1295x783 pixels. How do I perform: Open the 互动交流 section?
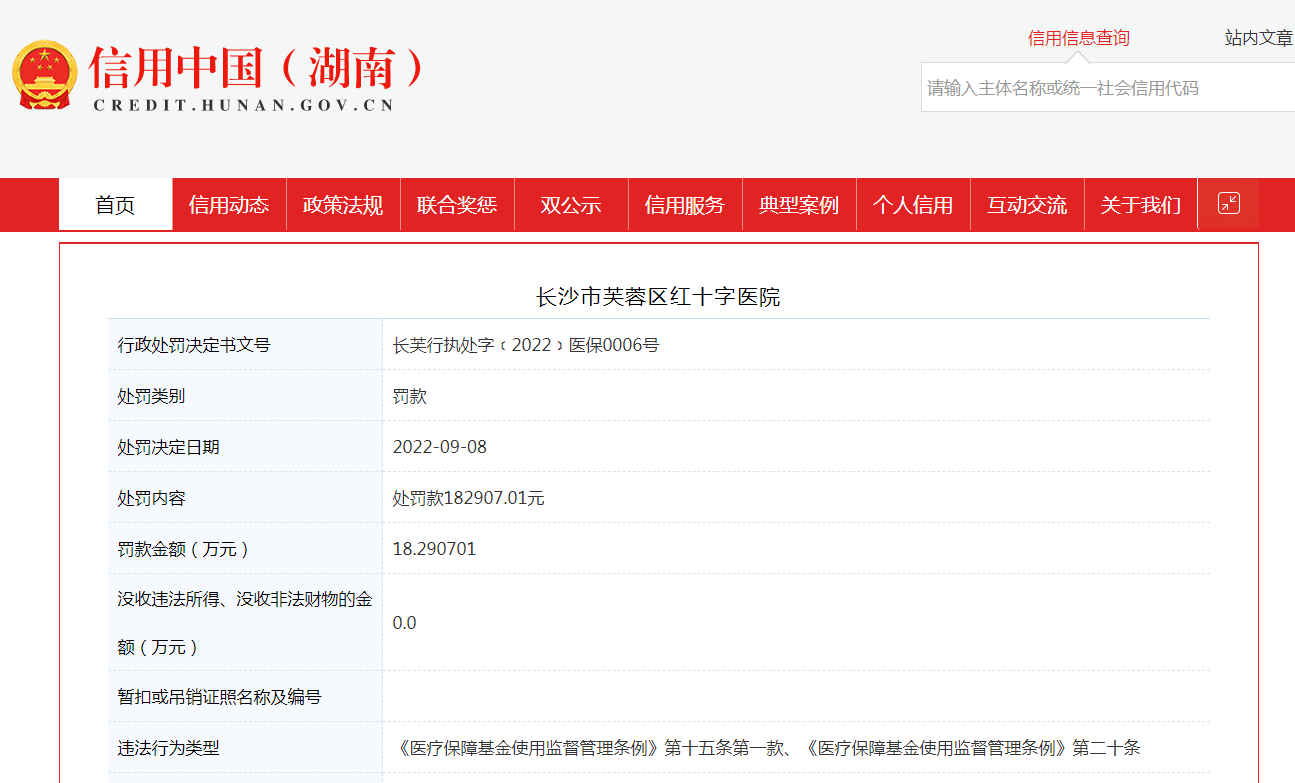tap(1027, 205)
